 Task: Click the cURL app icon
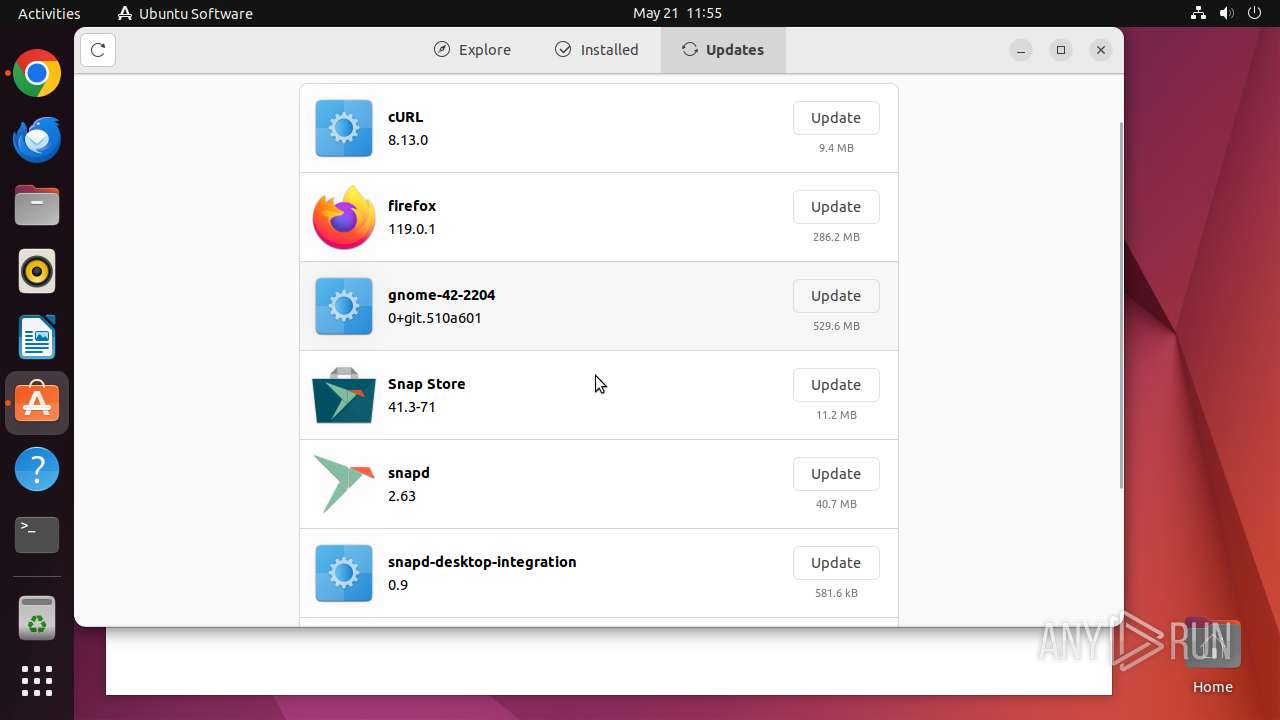(x=344, y=128)
